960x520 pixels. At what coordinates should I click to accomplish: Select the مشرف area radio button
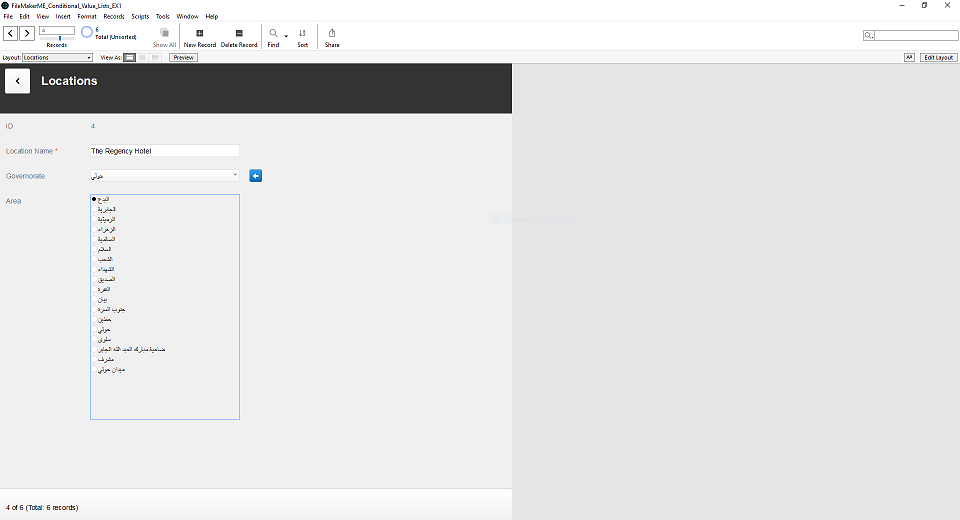[x=94, y=360]
